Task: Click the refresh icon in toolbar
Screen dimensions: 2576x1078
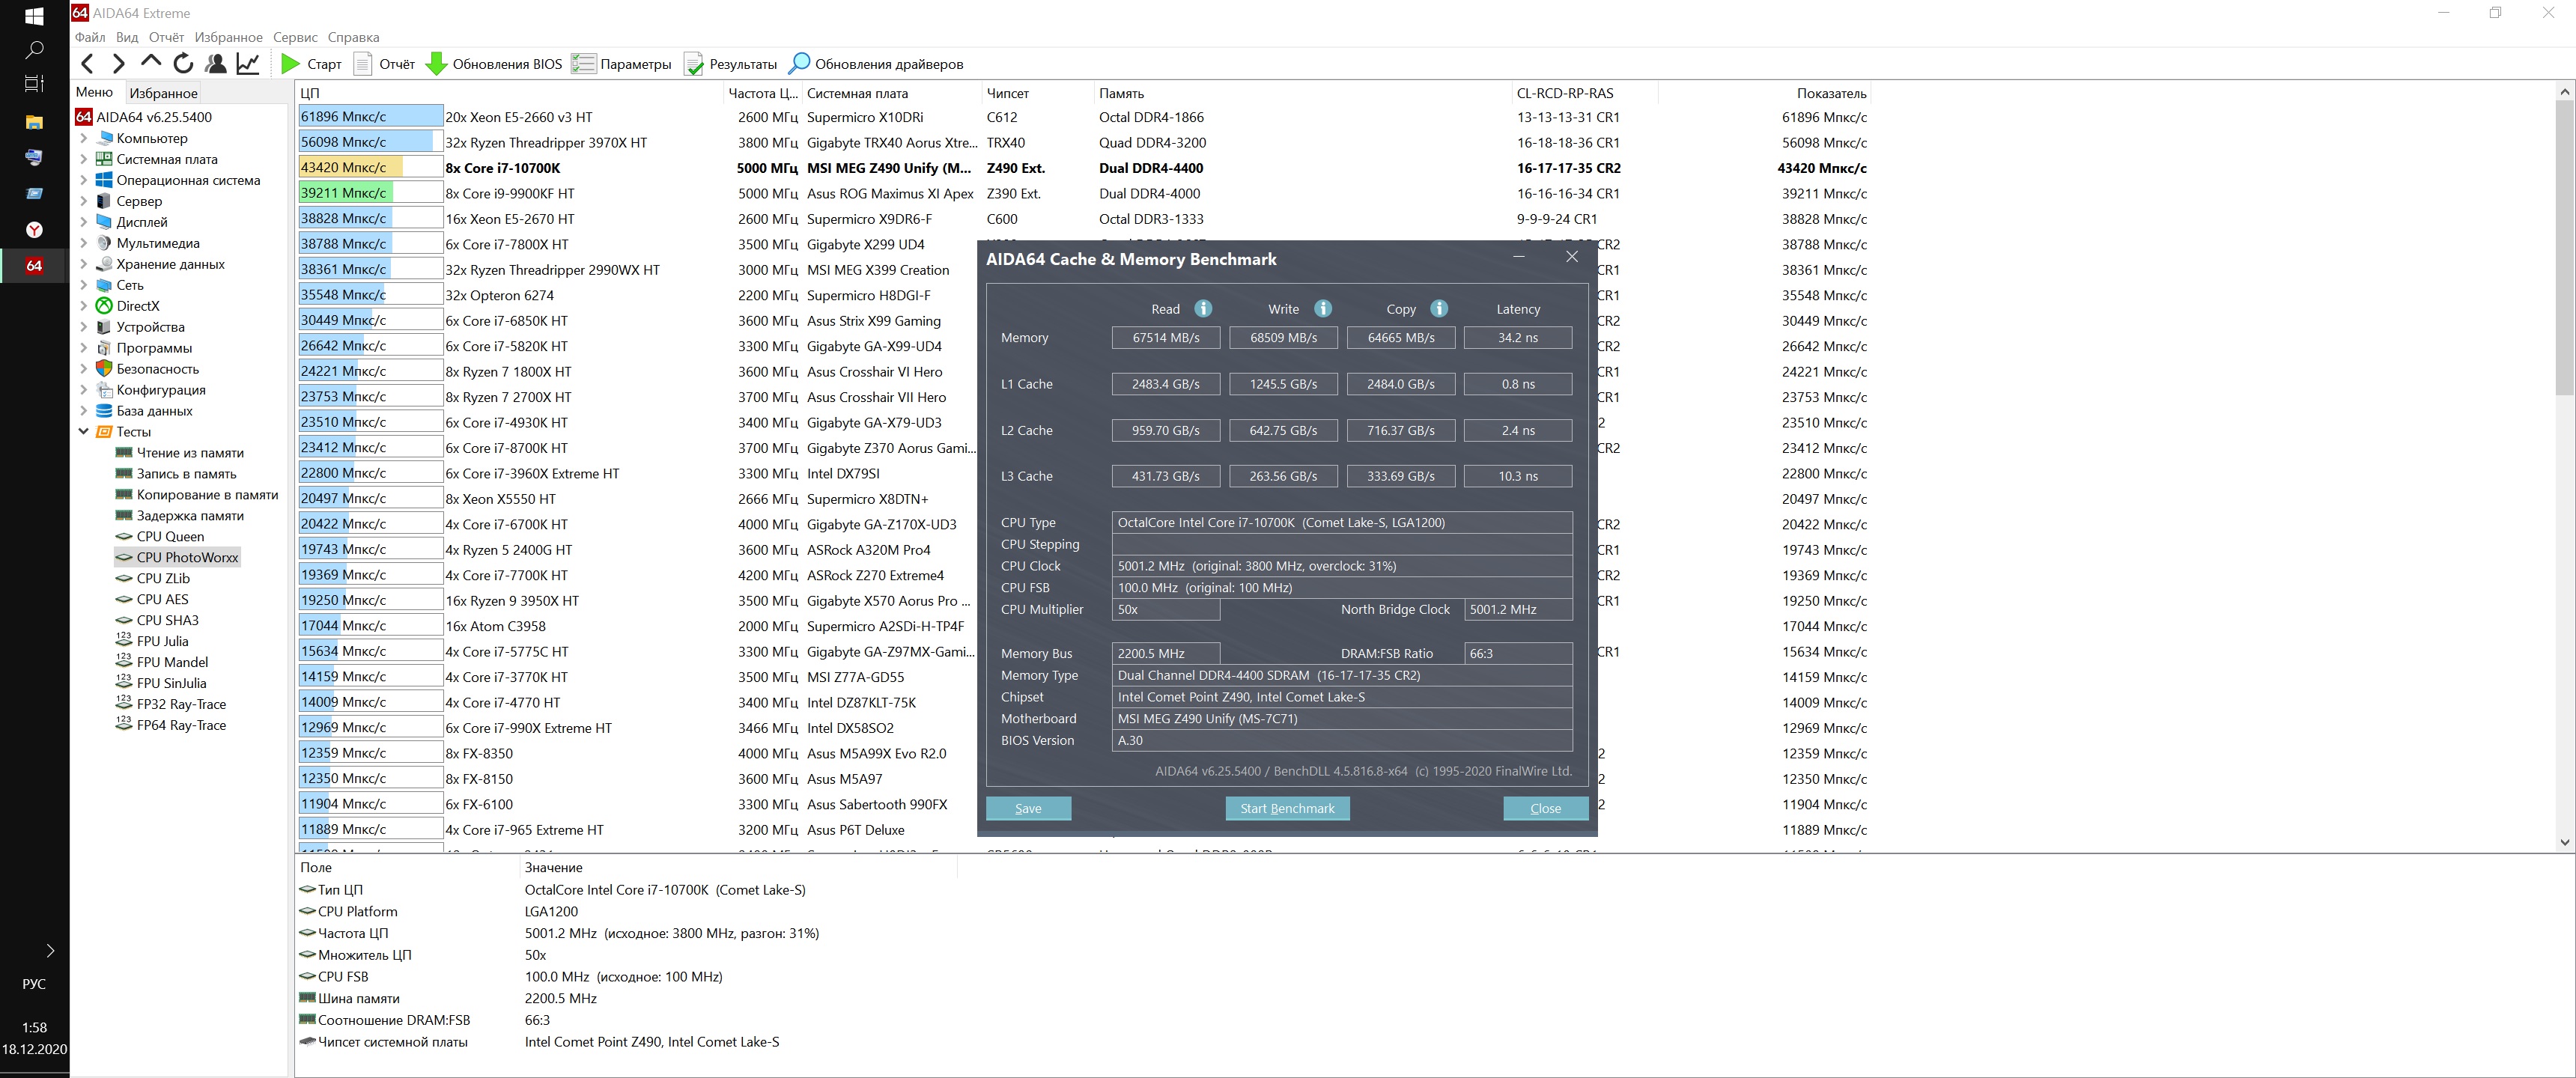Action: tap(183, 64)
